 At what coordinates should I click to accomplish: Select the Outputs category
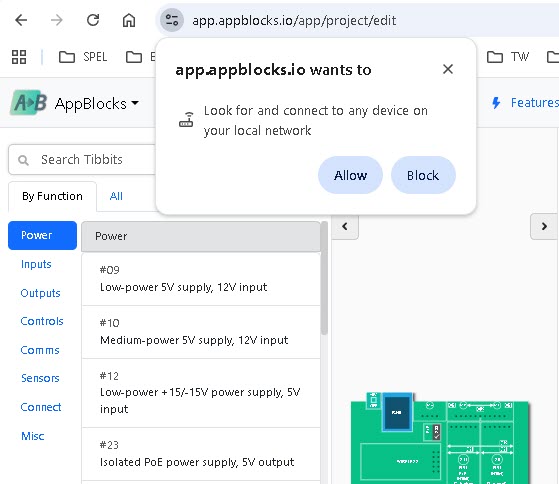coord(40,293)
